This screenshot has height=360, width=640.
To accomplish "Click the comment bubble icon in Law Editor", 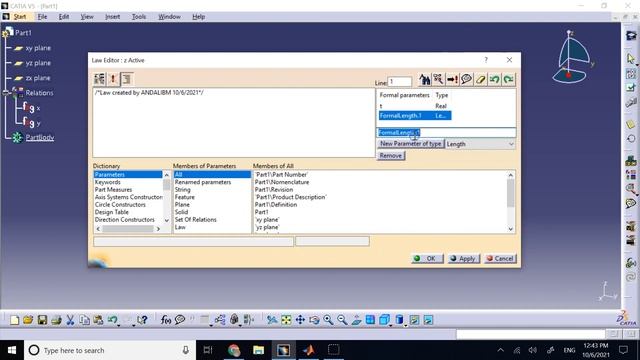I will (467, 79).
